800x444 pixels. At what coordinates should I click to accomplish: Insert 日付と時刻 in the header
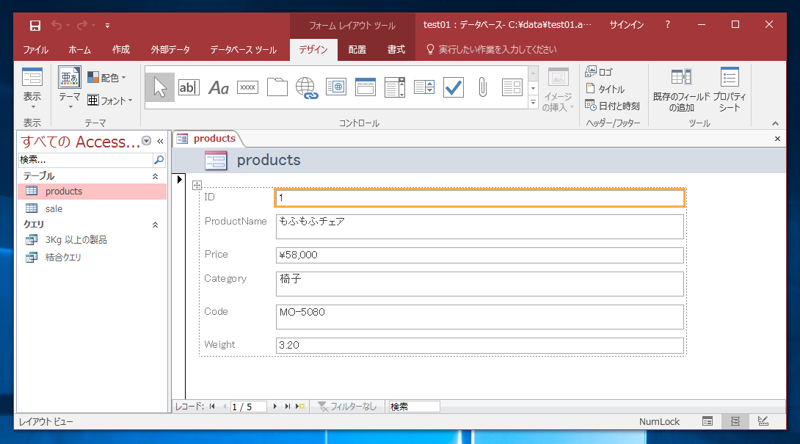[x=612, y=106]
